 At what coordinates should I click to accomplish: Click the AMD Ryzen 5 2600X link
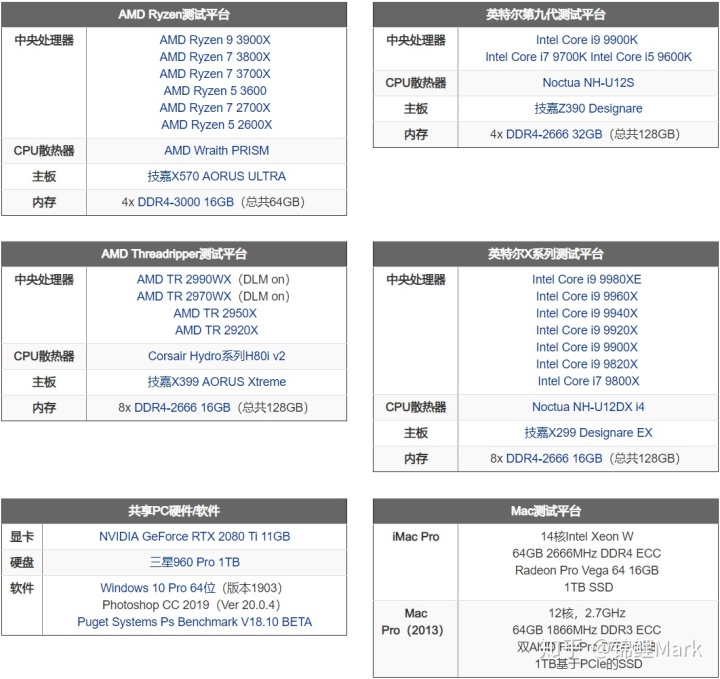click(x=216, y=125)
